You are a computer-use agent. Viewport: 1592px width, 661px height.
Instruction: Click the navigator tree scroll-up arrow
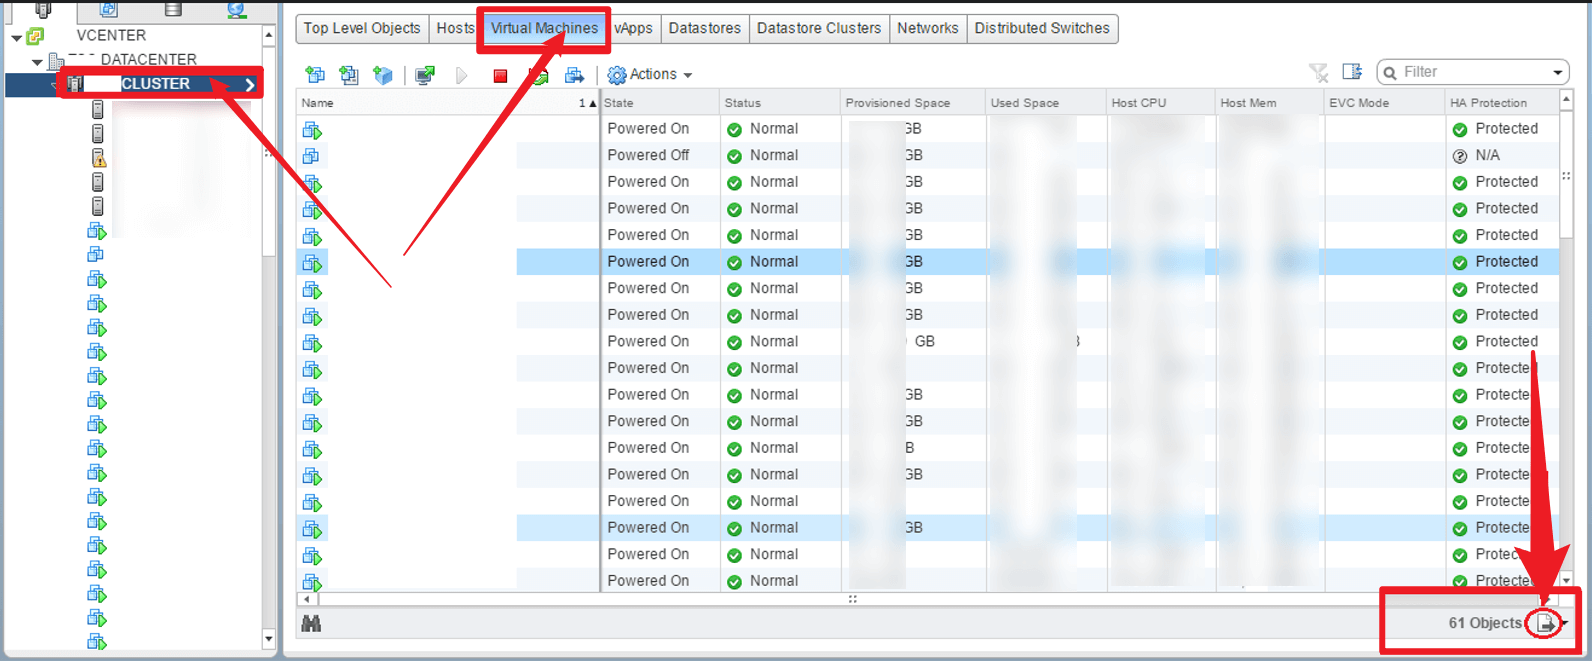point(268,35)
